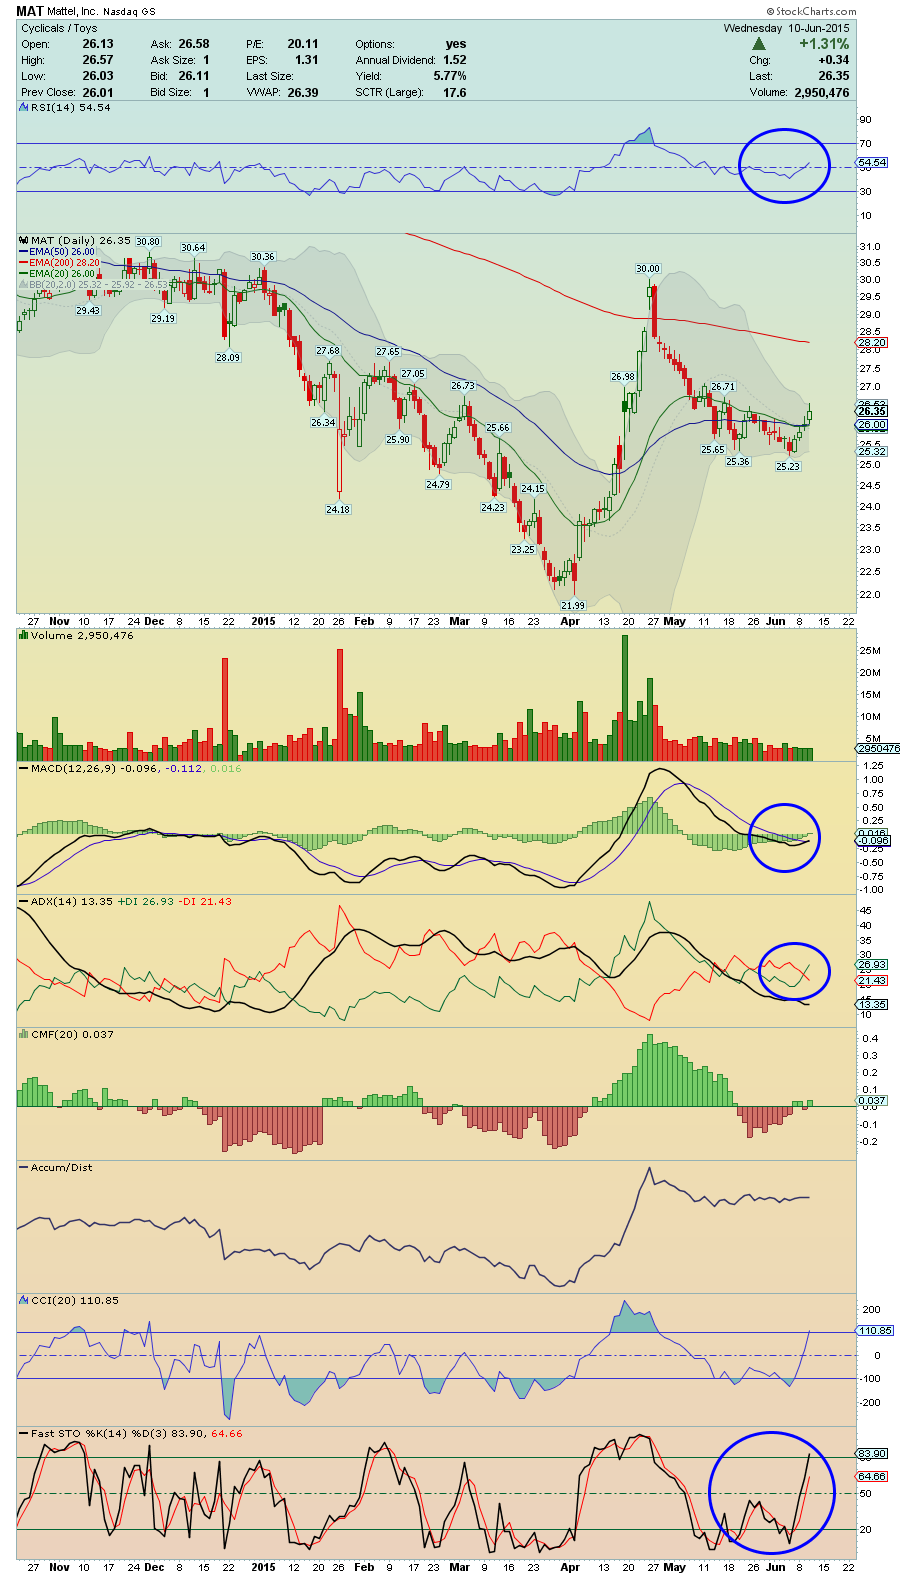Click the Annual Dividend value 1.52

pos(455,60)
